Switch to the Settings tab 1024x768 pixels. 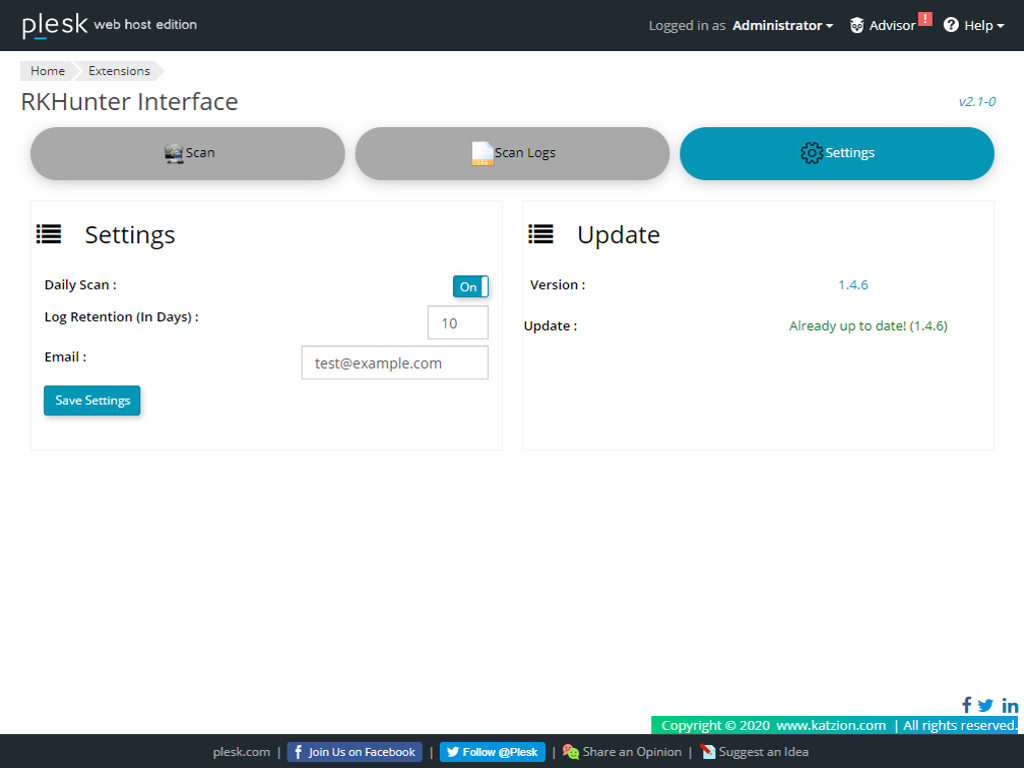click(837, 153)
